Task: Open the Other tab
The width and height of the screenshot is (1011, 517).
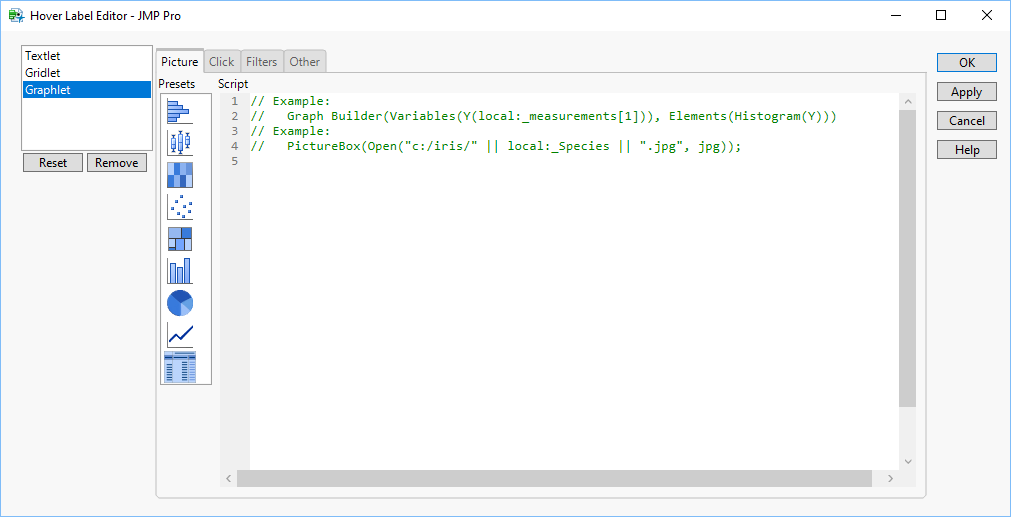Action: 304,62
